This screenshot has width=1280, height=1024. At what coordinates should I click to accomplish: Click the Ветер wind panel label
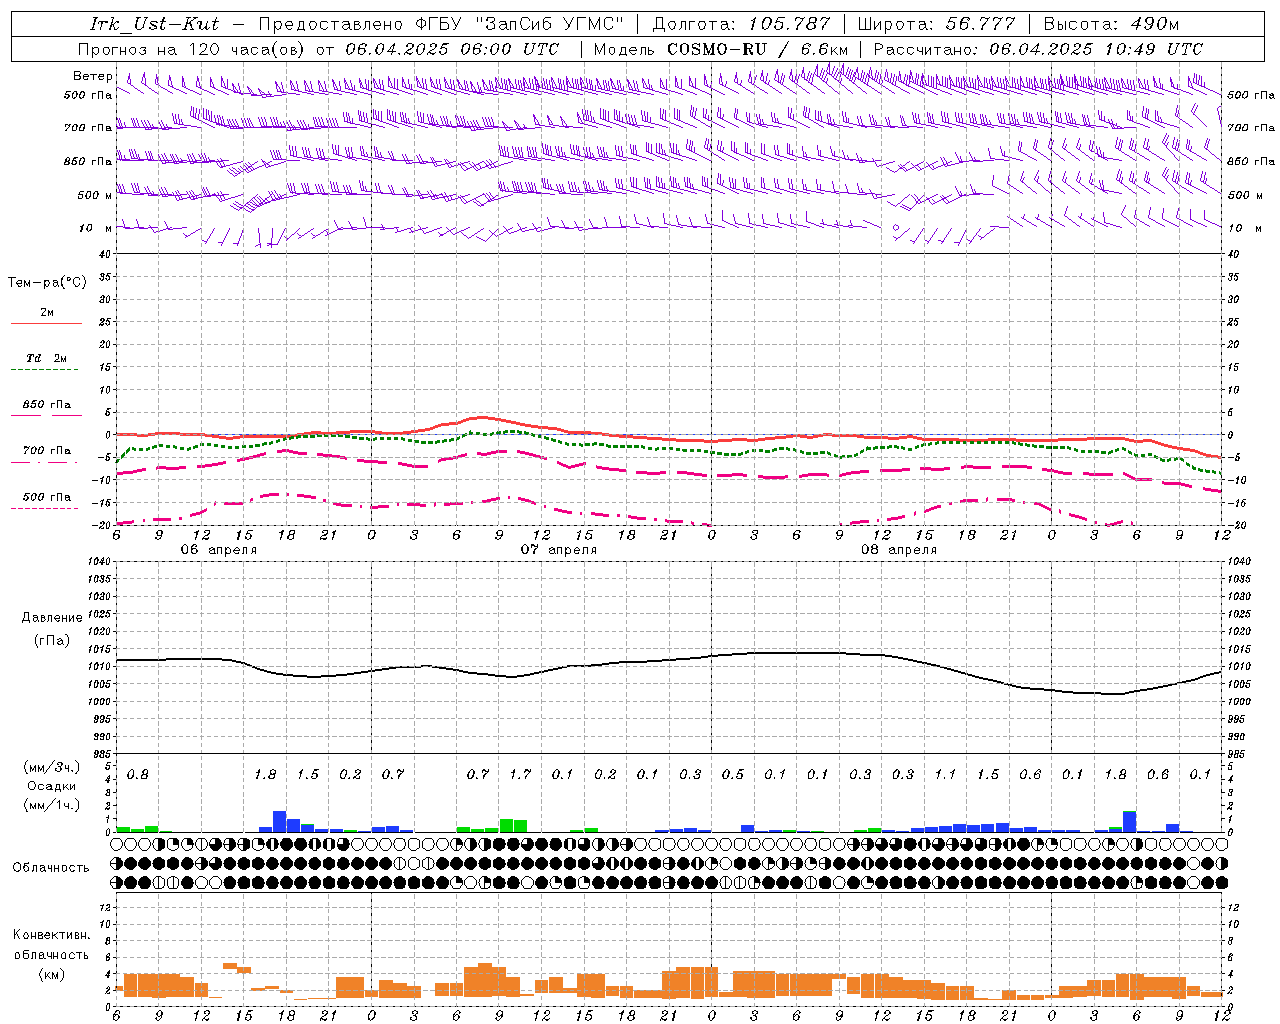coord(93,76)
